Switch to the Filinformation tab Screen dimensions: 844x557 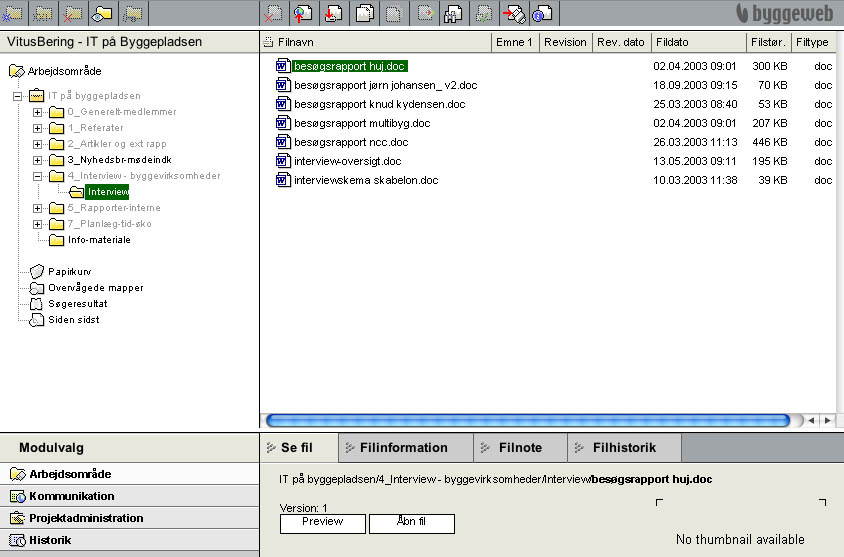tap(403, 448)
